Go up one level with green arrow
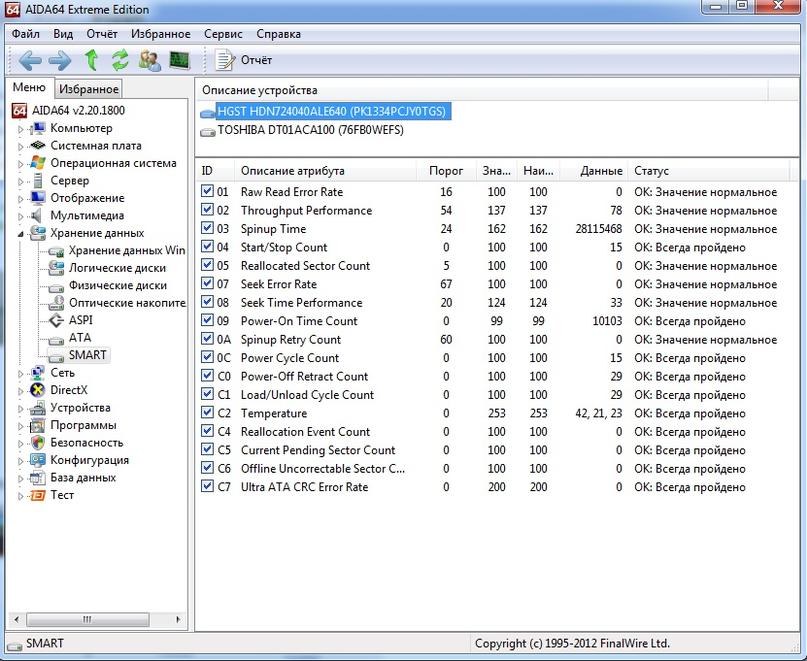 tap(92, 60)
